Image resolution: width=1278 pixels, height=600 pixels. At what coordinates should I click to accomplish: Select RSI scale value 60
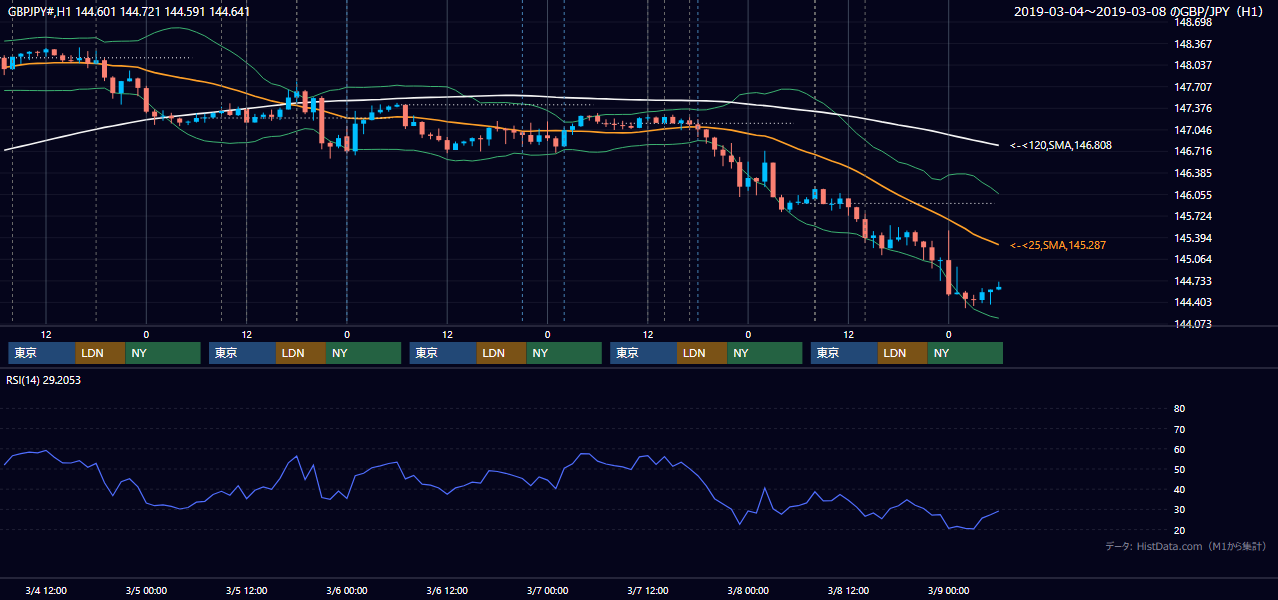point(1179,449)
